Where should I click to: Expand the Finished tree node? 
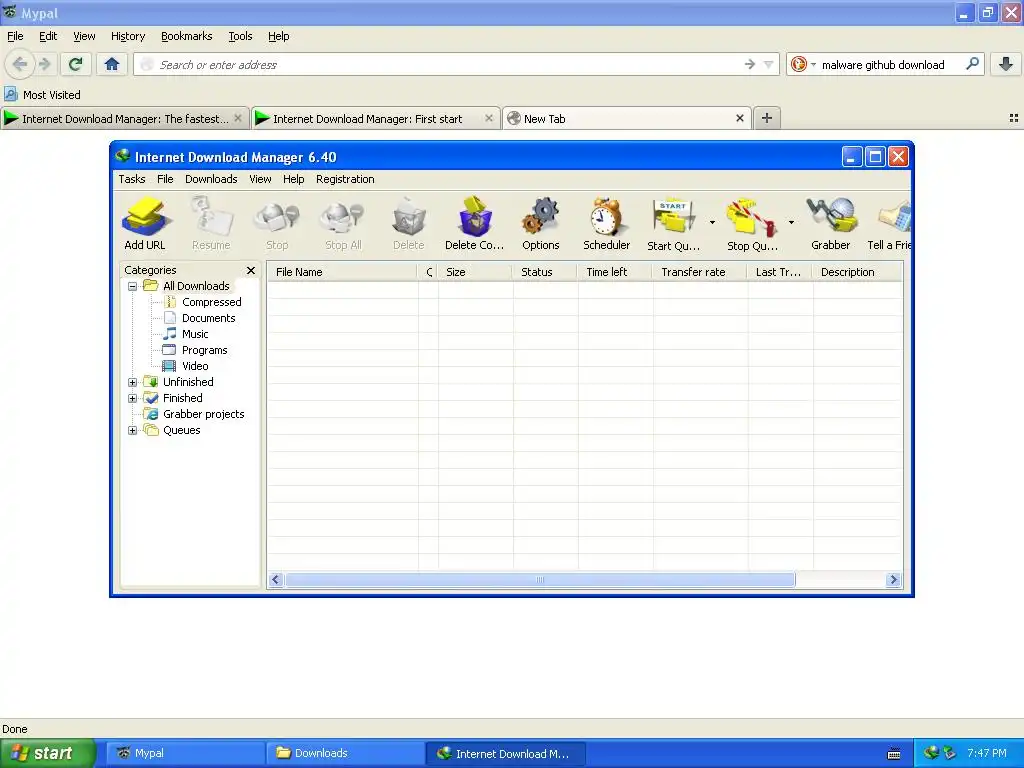tap(133, 398)
